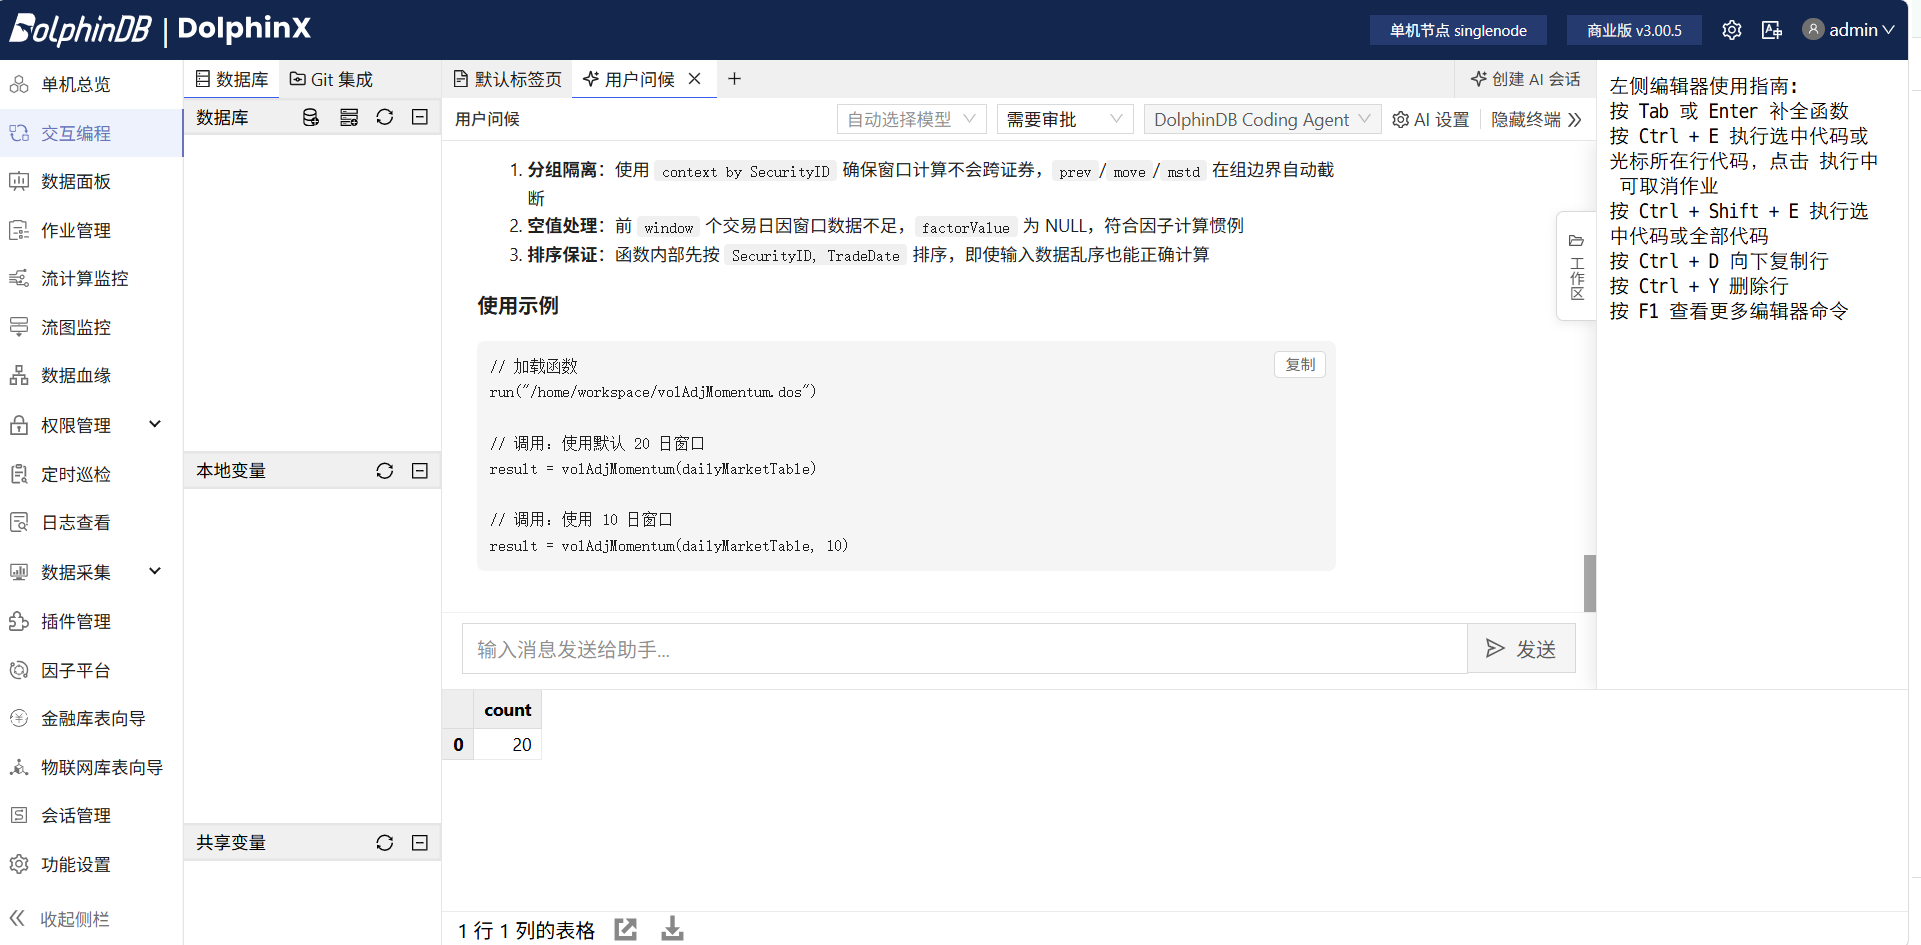Open the DolphinDB Coding Agent dropdown

tap(1262, 119)
